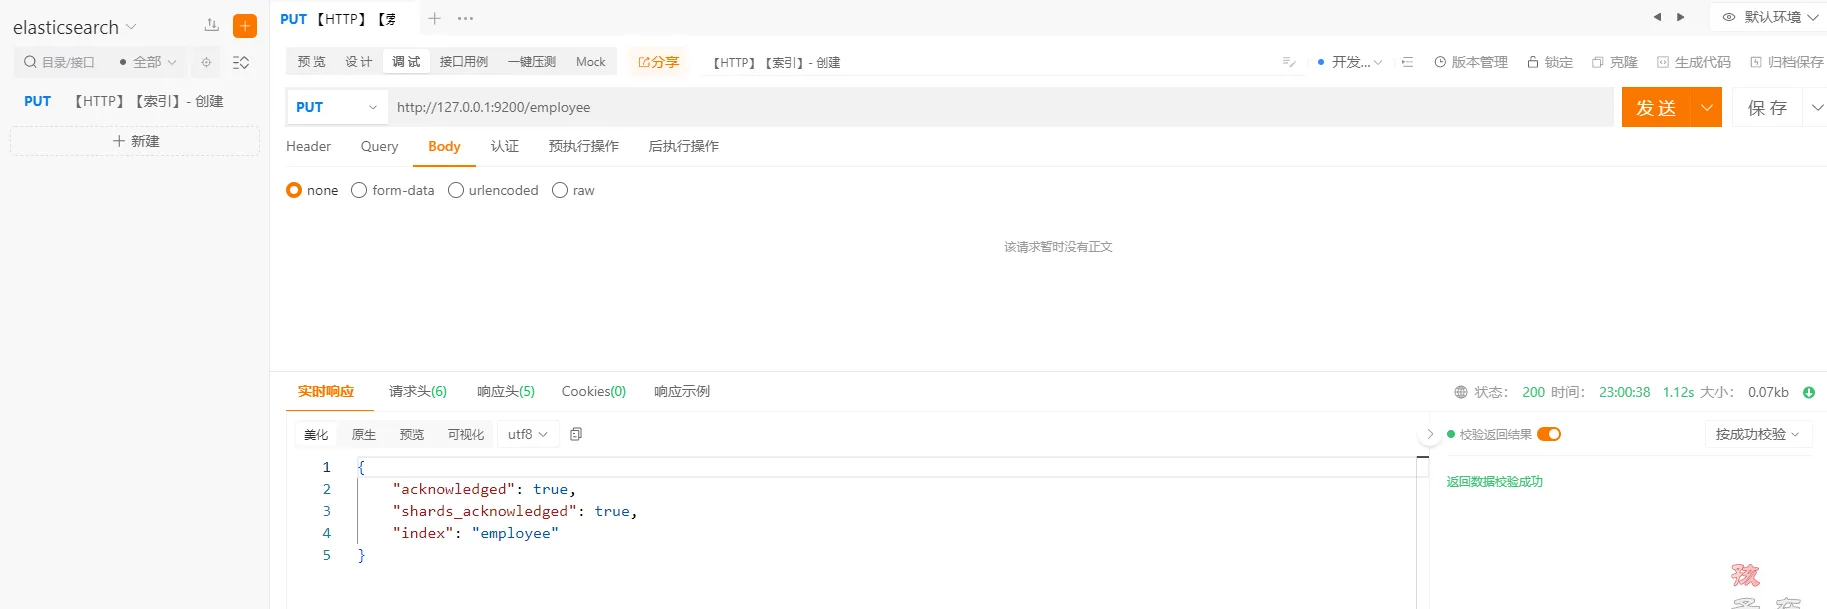
Task: Click the 生成代码 generate code icon
Action: (x=1662, y=62)
